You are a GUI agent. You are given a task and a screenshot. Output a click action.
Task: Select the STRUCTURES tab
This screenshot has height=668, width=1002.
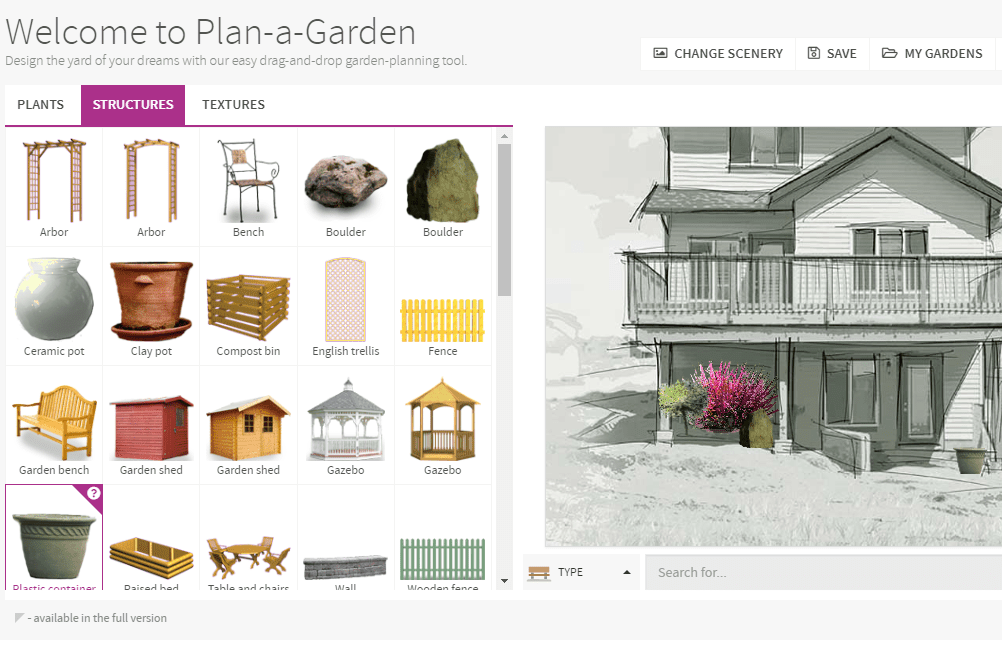point(133,105)
